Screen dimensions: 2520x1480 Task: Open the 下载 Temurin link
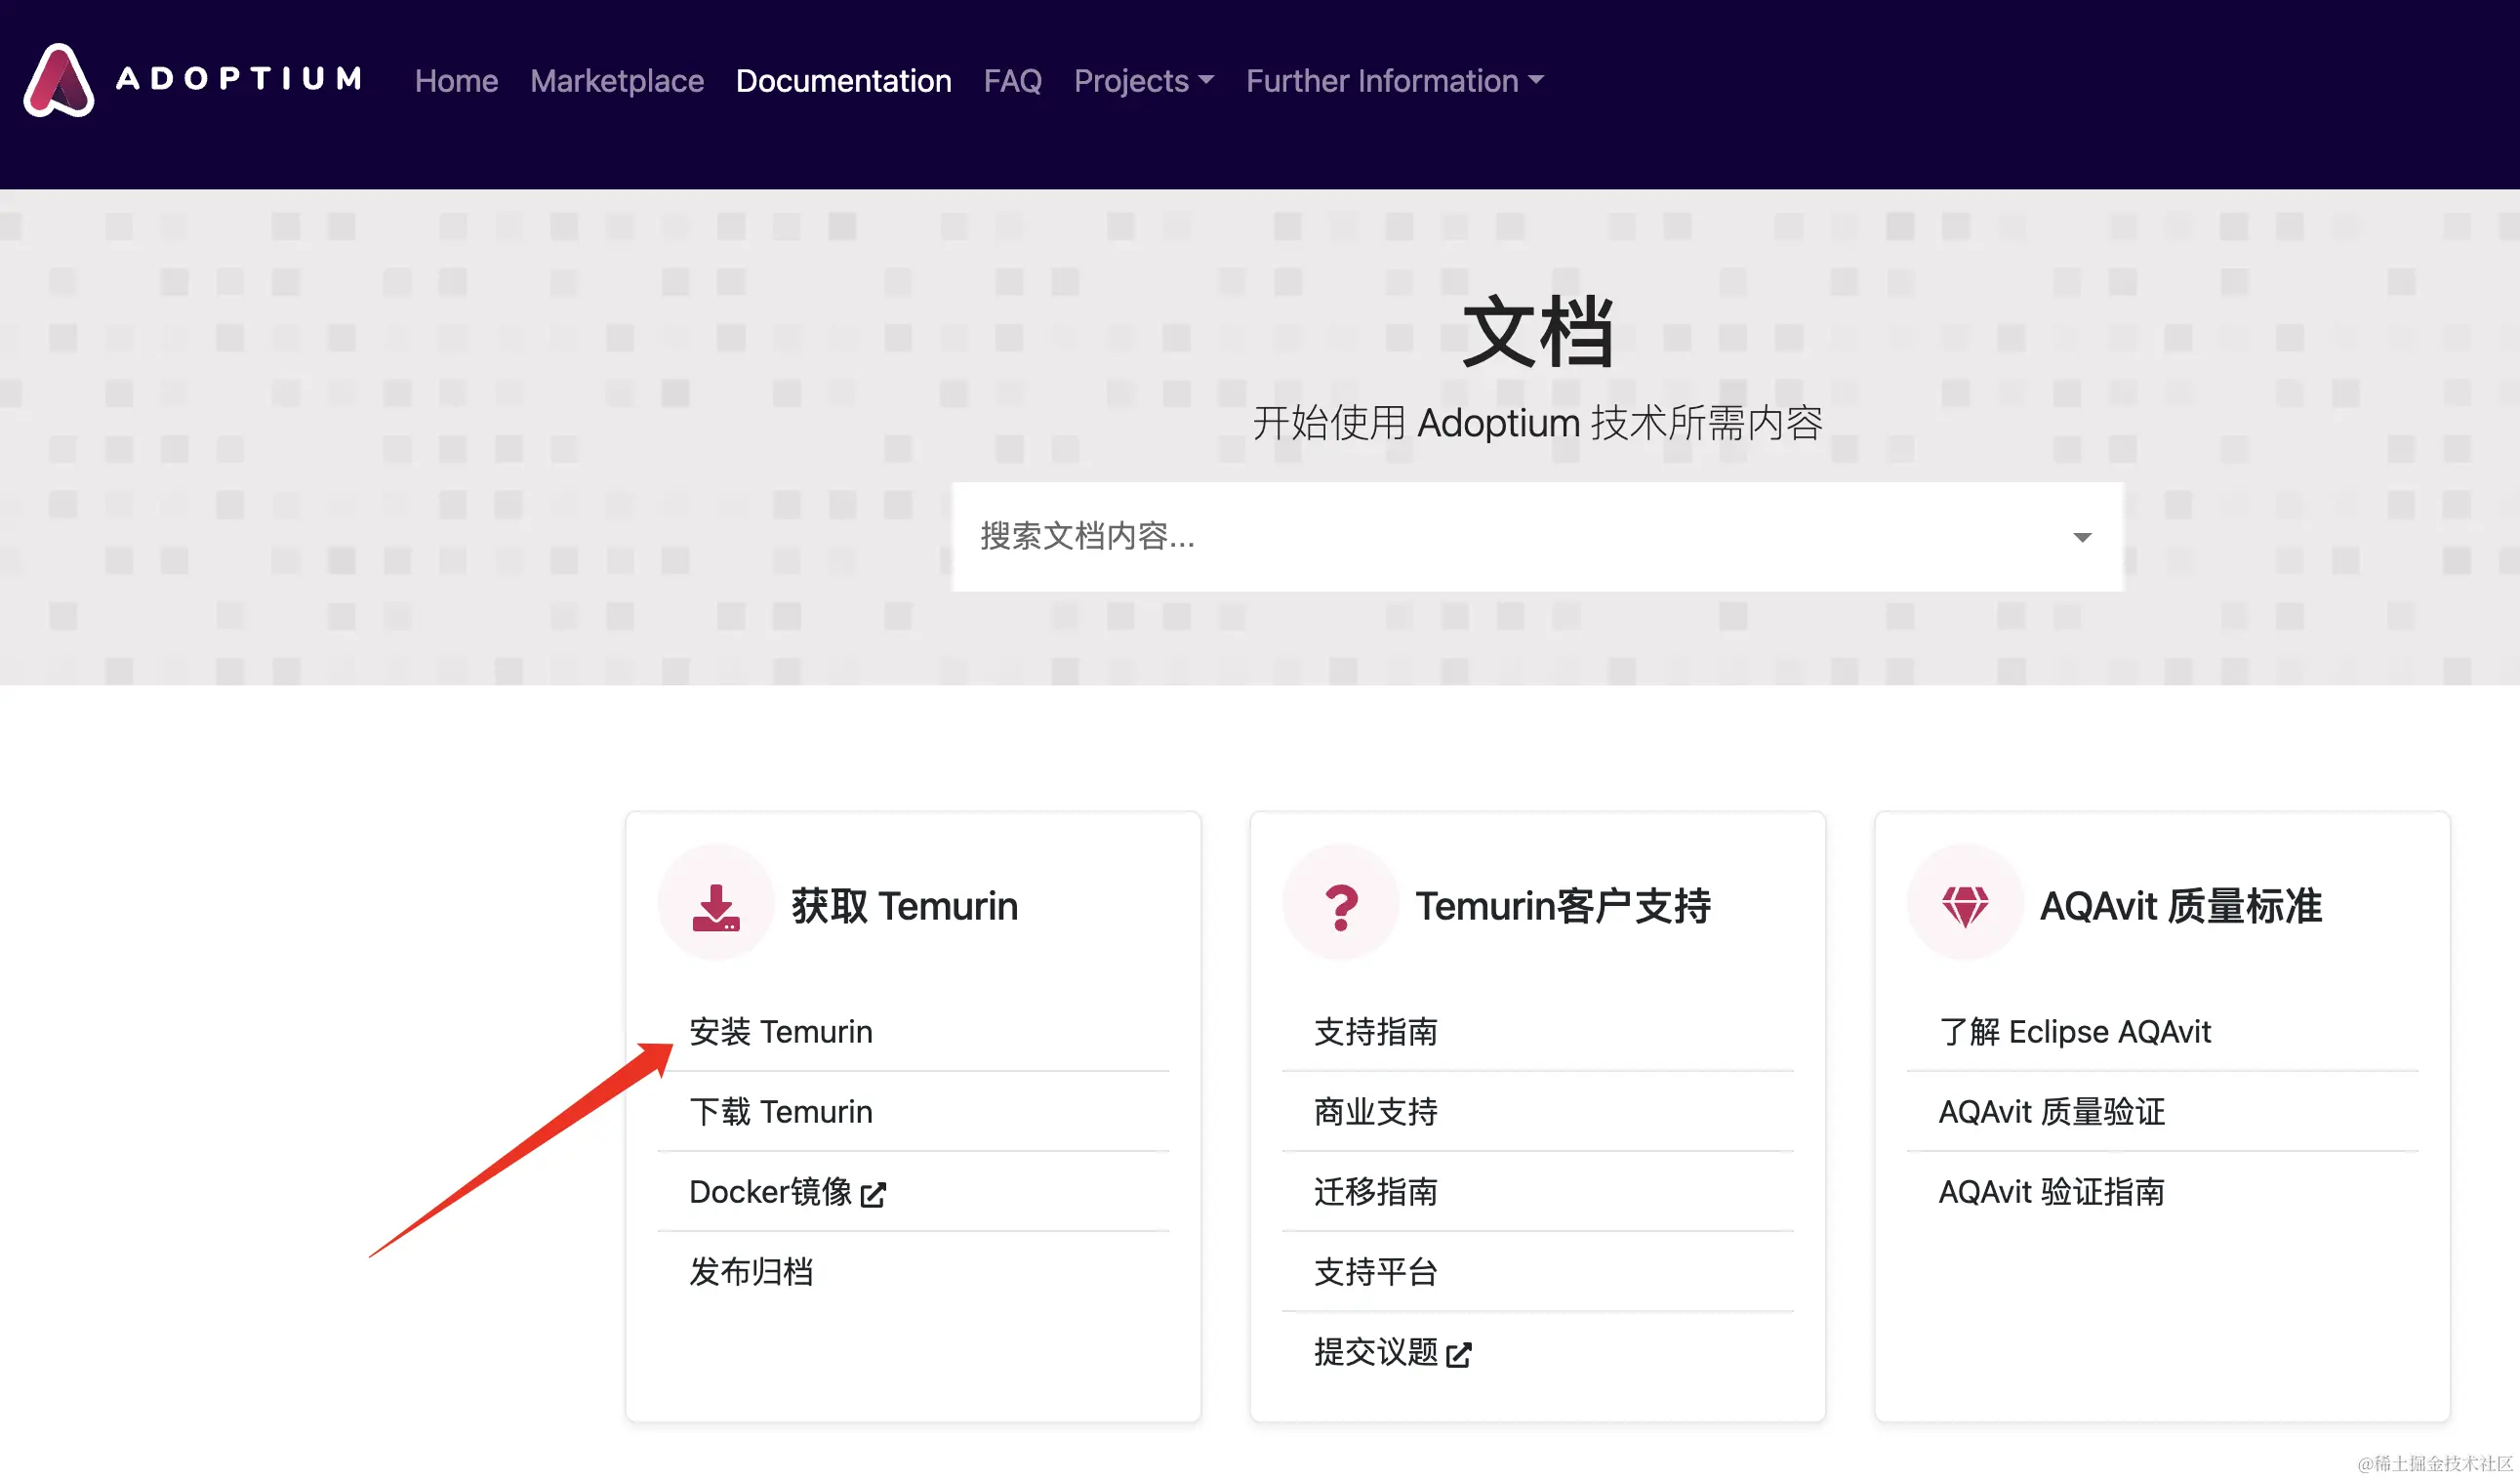coord(780,1111)
